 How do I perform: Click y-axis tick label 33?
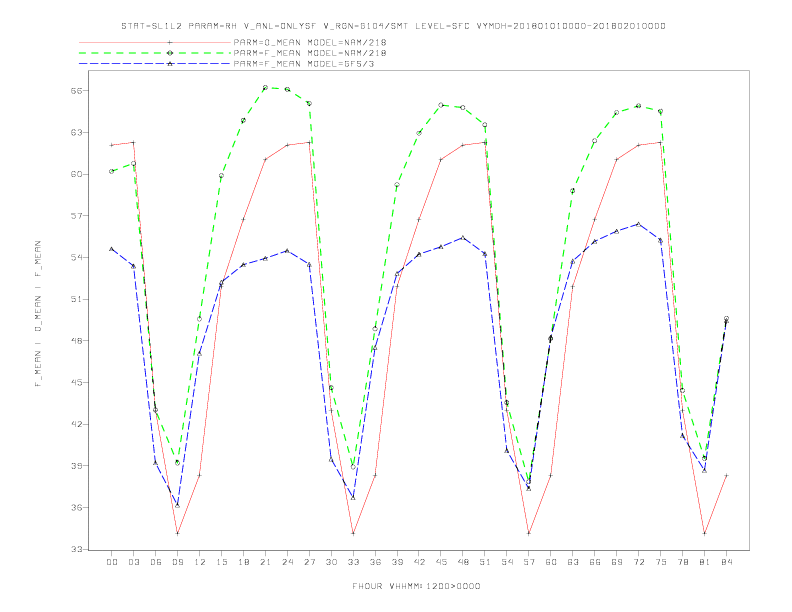78,549
